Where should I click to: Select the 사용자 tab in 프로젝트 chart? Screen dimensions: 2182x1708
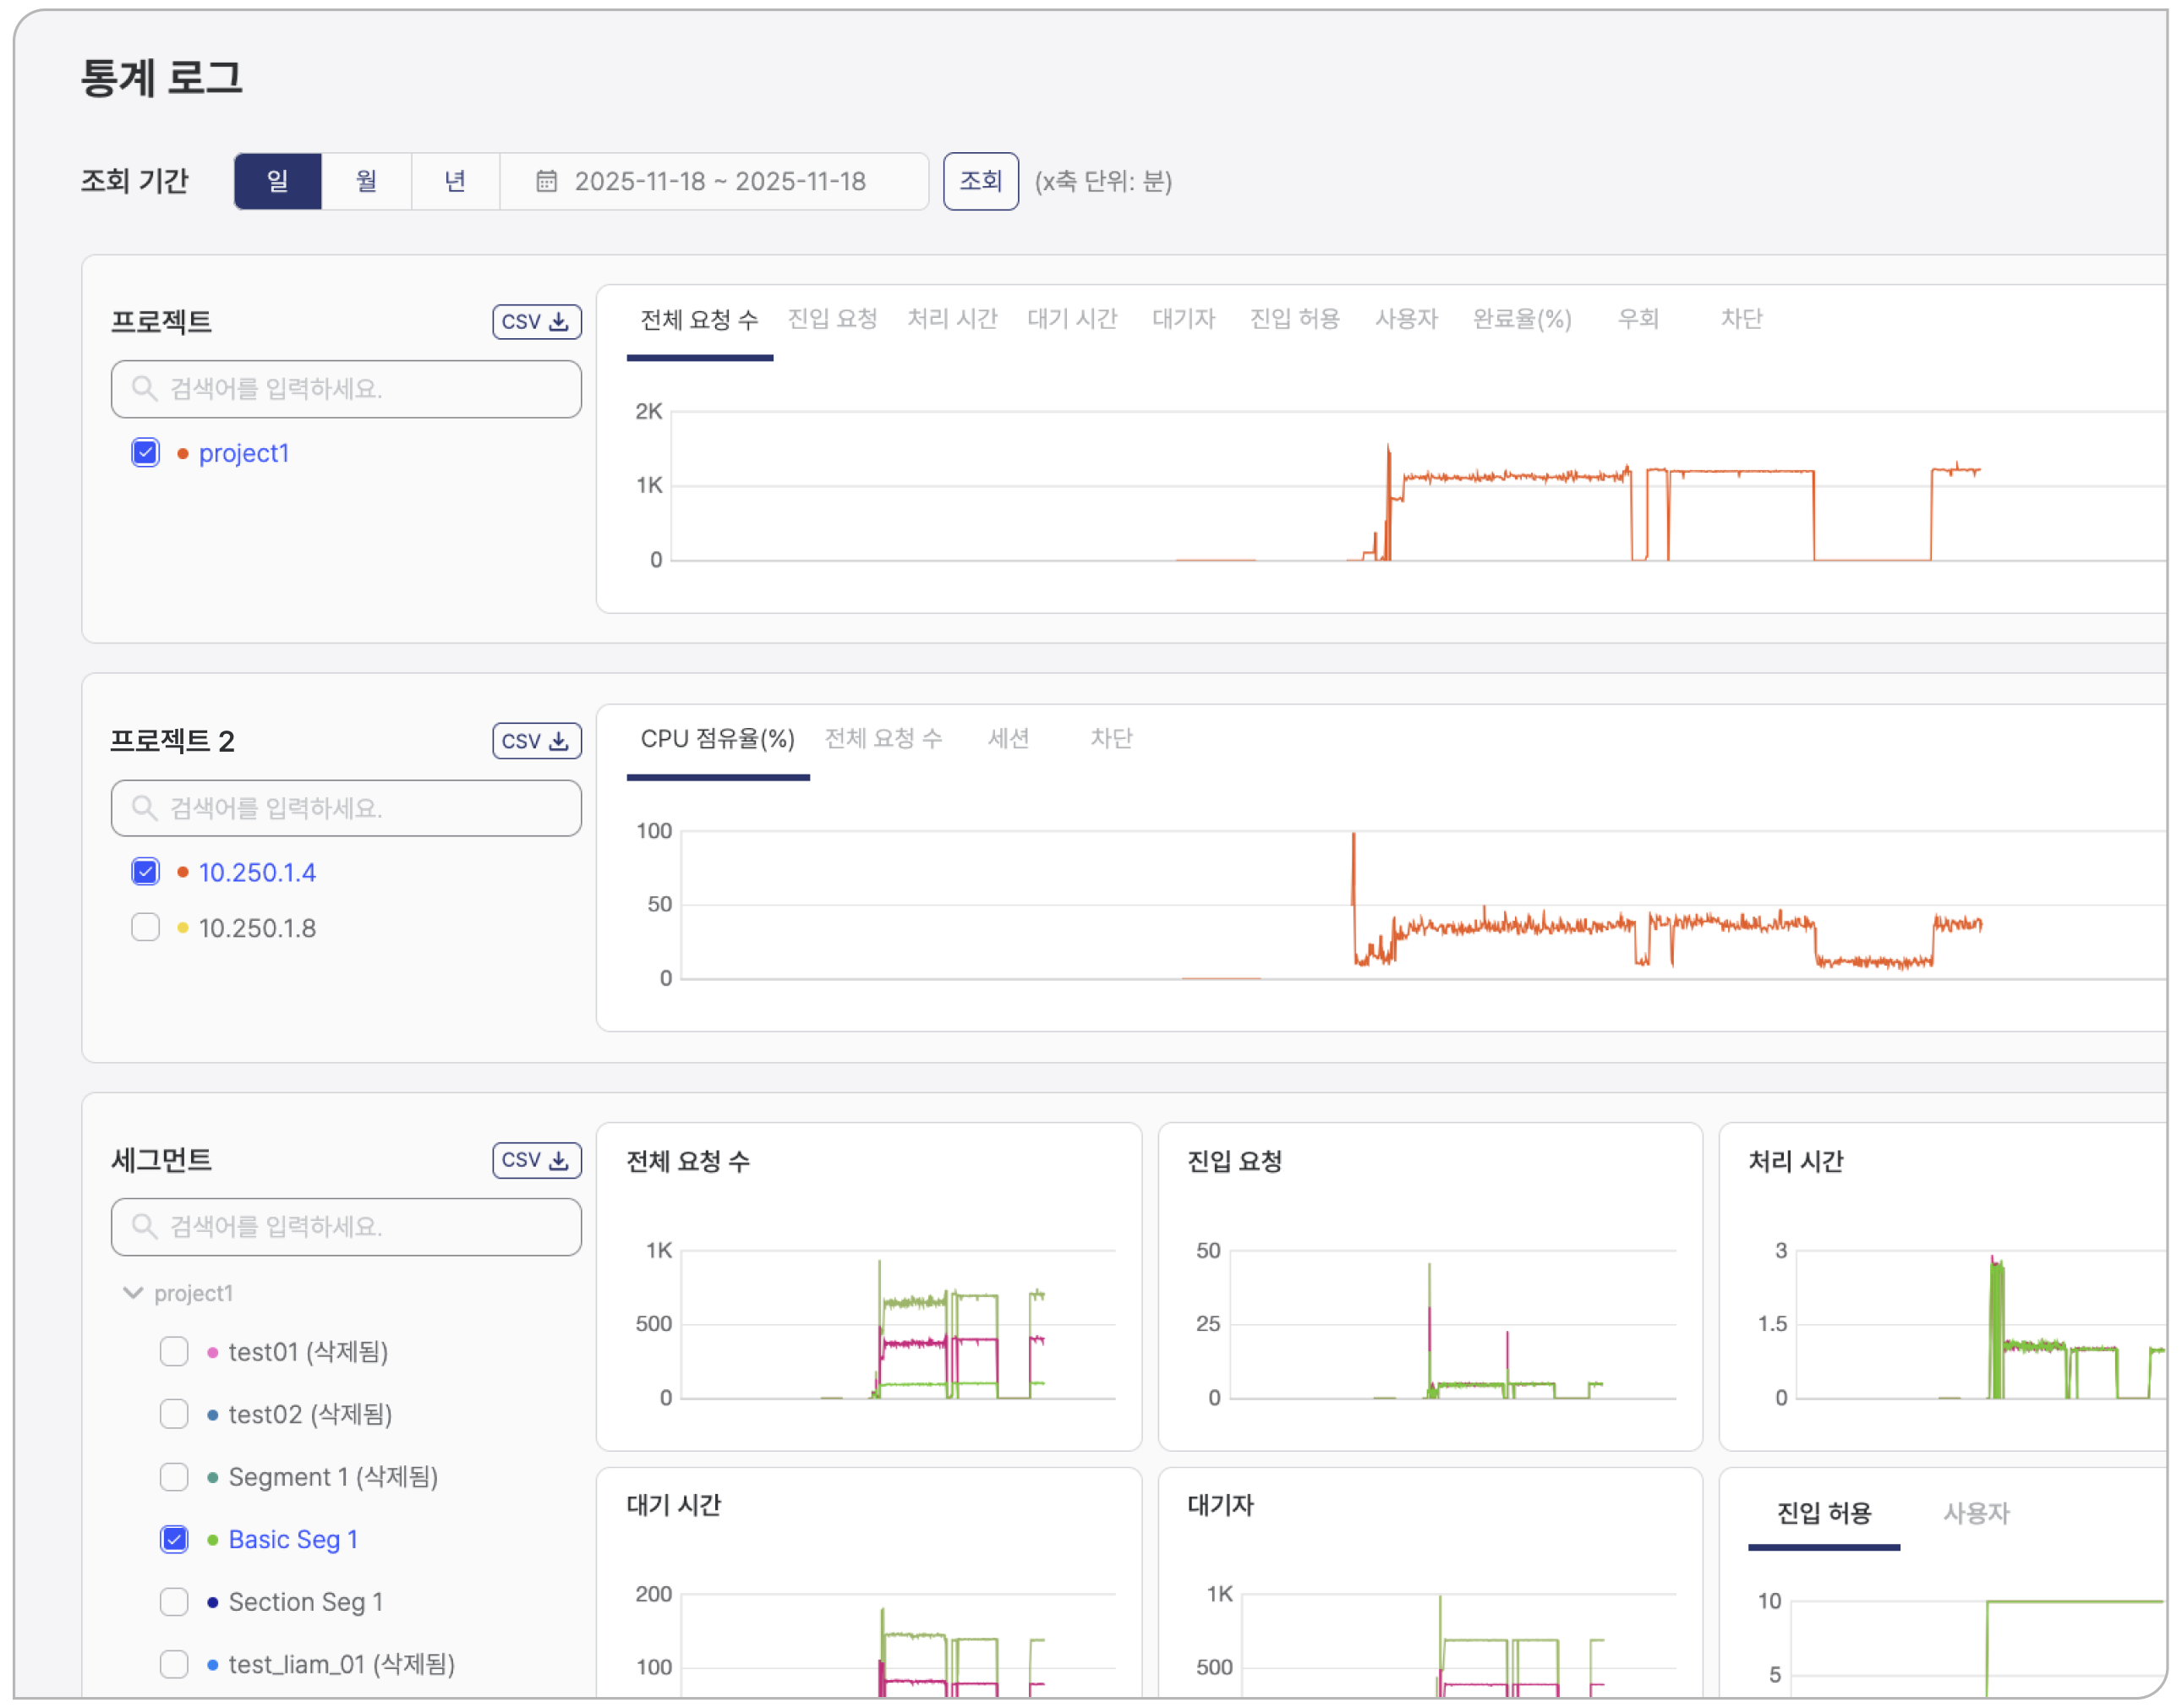pyautogui.click(x=1406, y=319)
